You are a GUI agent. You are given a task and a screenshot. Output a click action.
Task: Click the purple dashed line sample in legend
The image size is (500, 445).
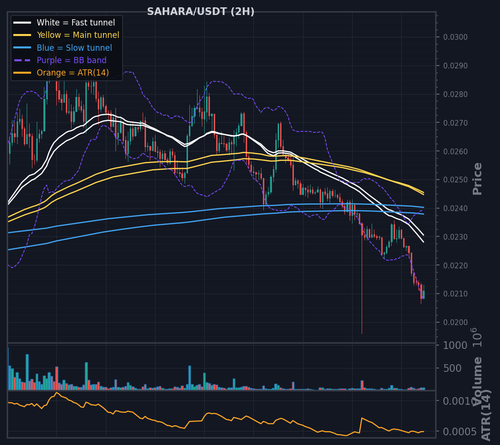point(22,60)
